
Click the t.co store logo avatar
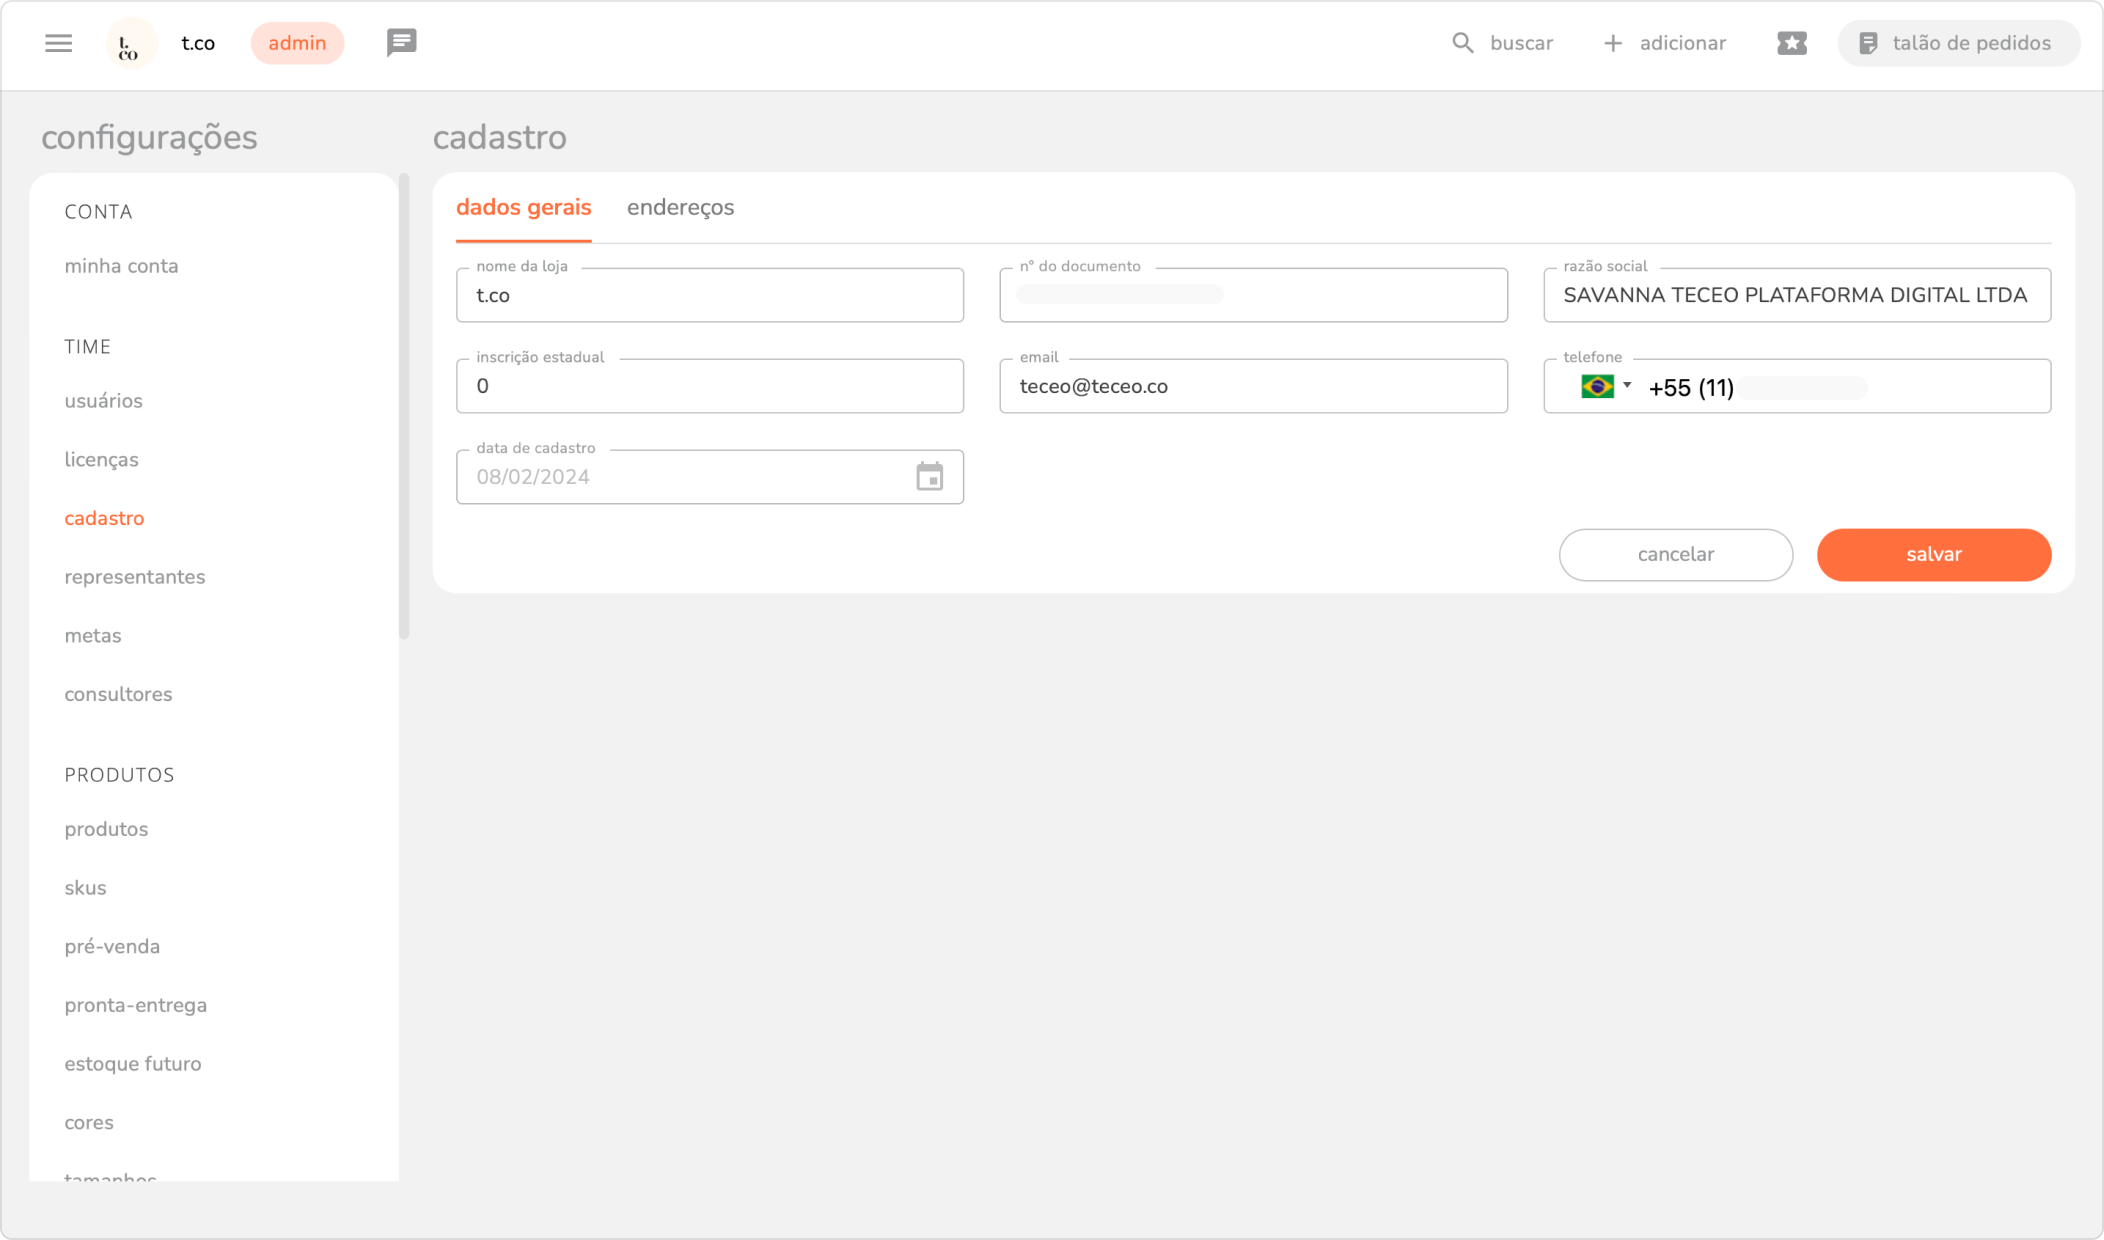coord(131,44)
